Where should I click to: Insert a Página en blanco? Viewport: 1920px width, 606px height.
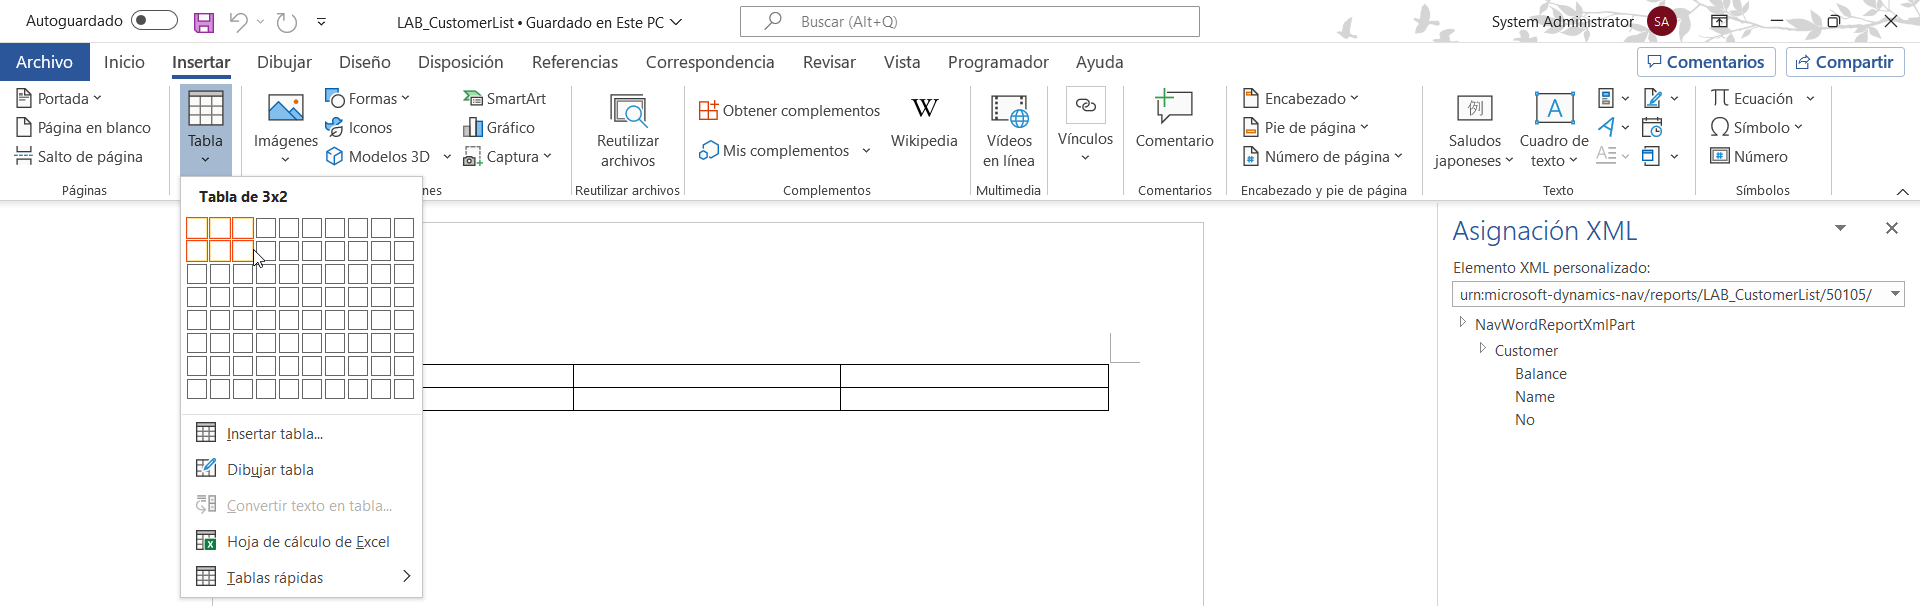[84, 127]
